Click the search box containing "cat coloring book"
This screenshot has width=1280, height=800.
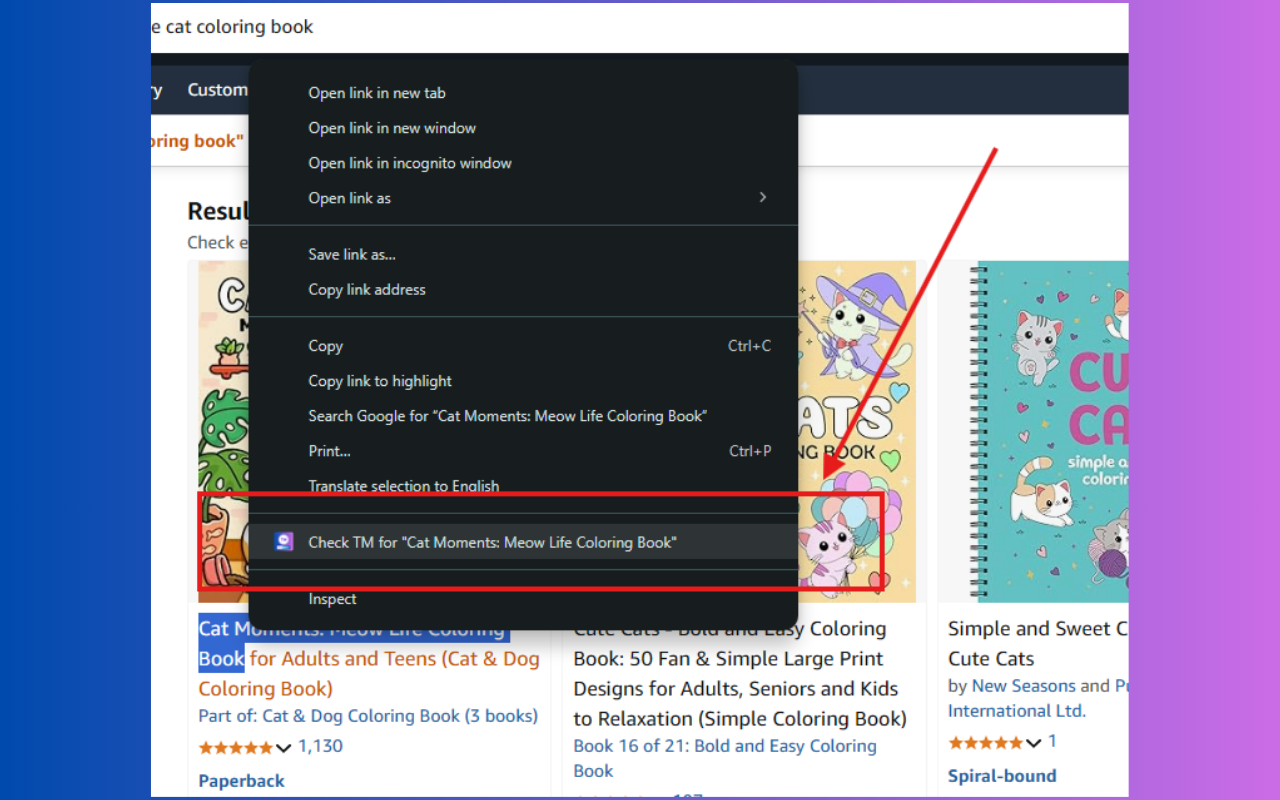[x=640, y=27]
